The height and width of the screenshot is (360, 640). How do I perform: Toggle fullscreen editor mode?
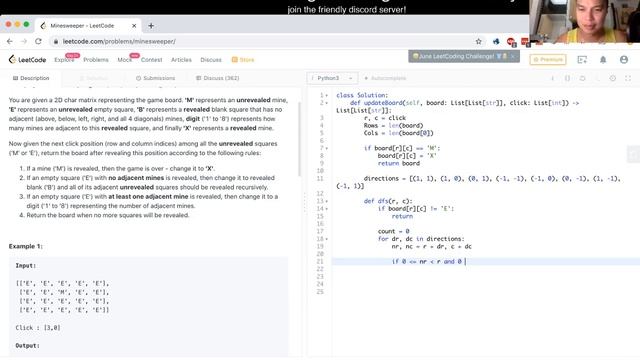(628, 78)
